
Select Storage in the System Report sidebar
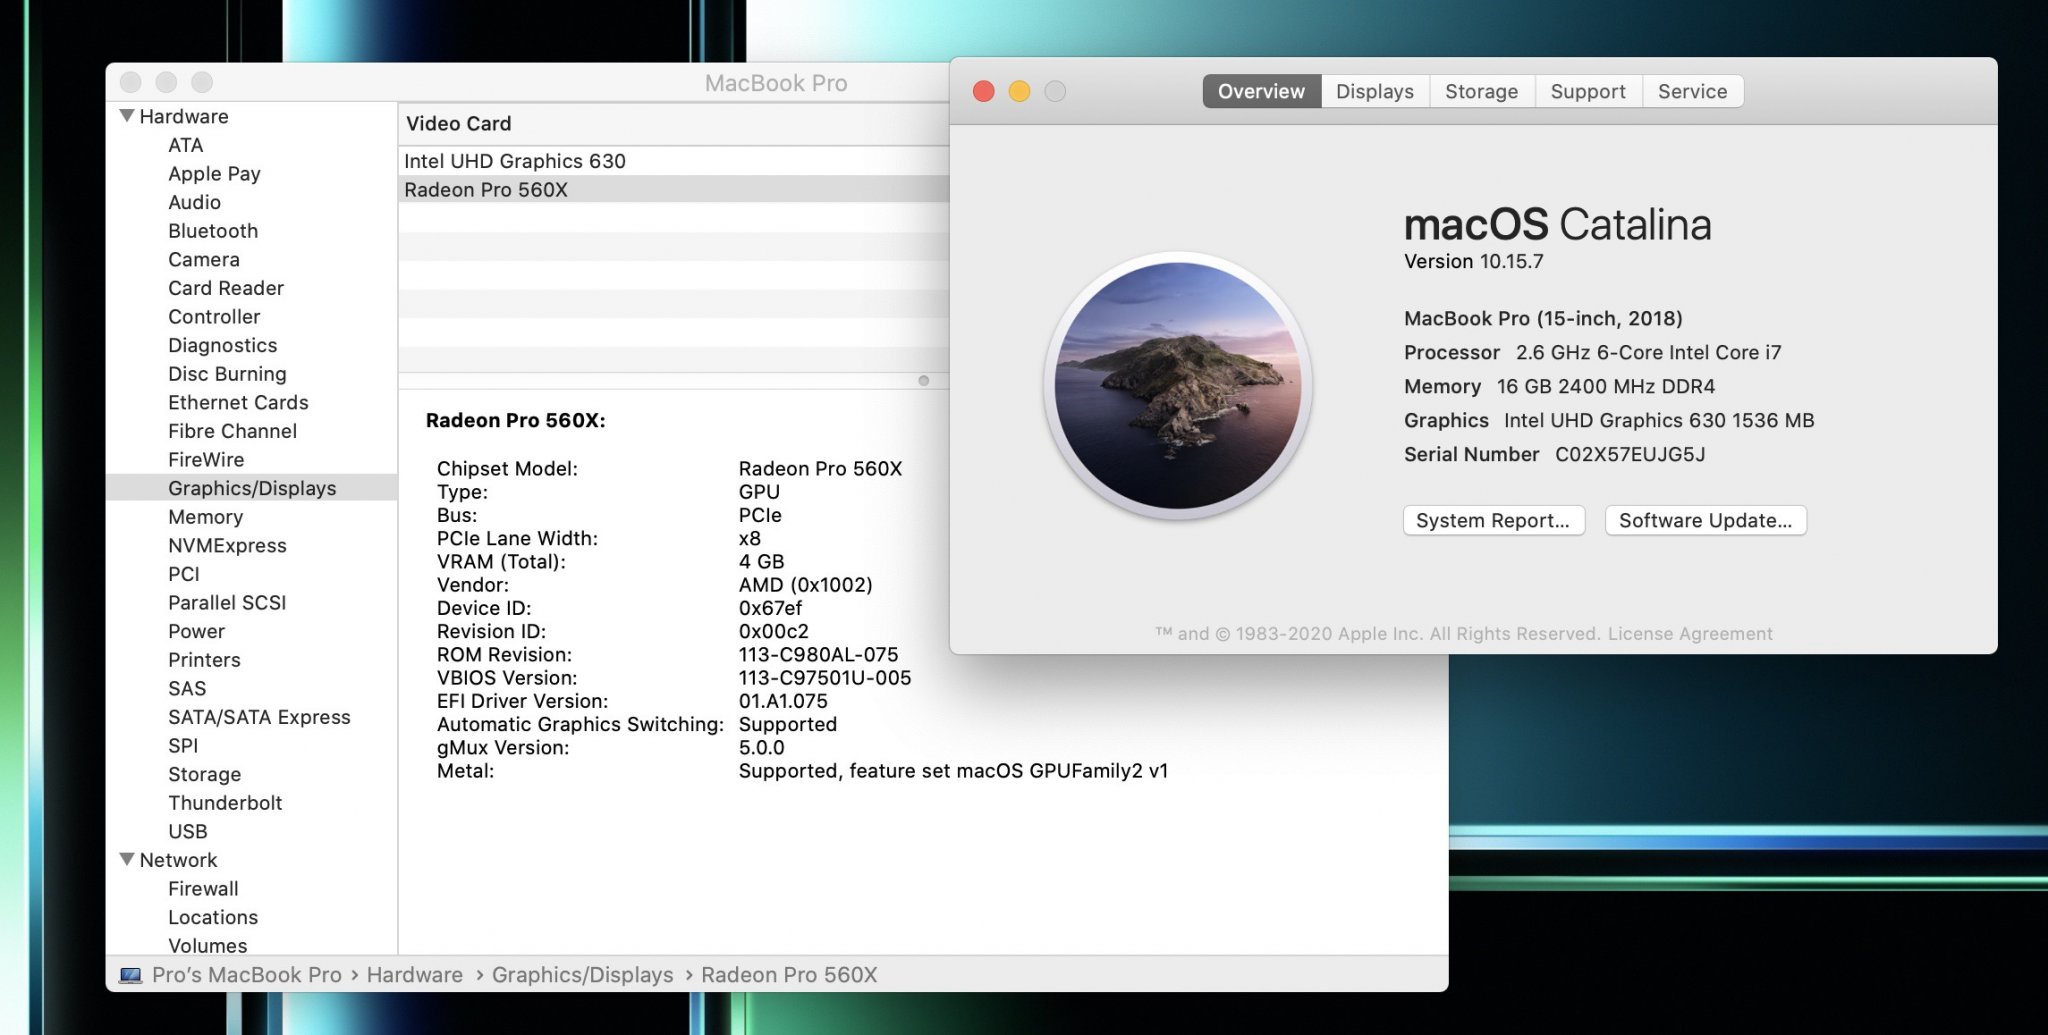point(204,774)
